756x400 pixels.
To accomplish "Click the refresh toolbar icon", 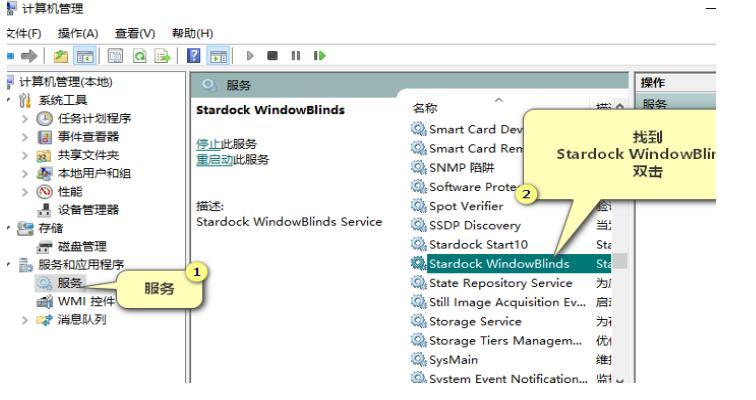I will click(140, 56).
